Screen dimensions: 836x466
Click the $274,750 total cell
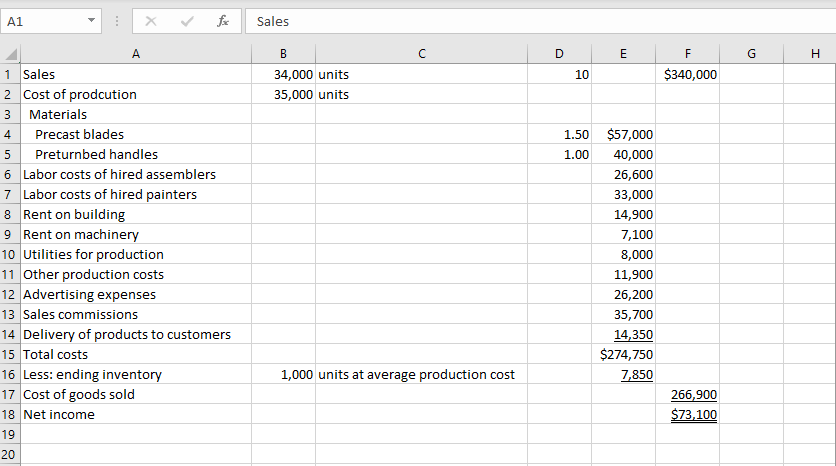(623, 354)
